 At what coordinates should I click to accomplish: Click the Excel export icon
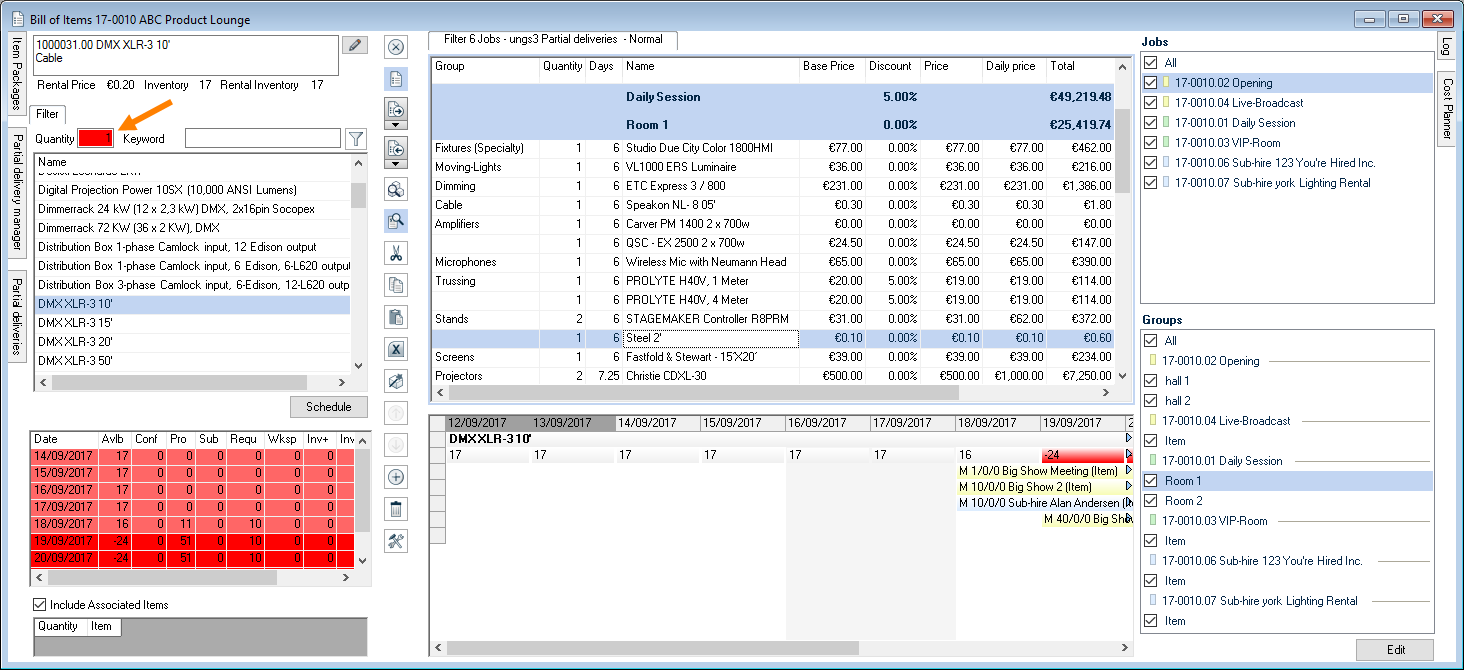point(396,349)
